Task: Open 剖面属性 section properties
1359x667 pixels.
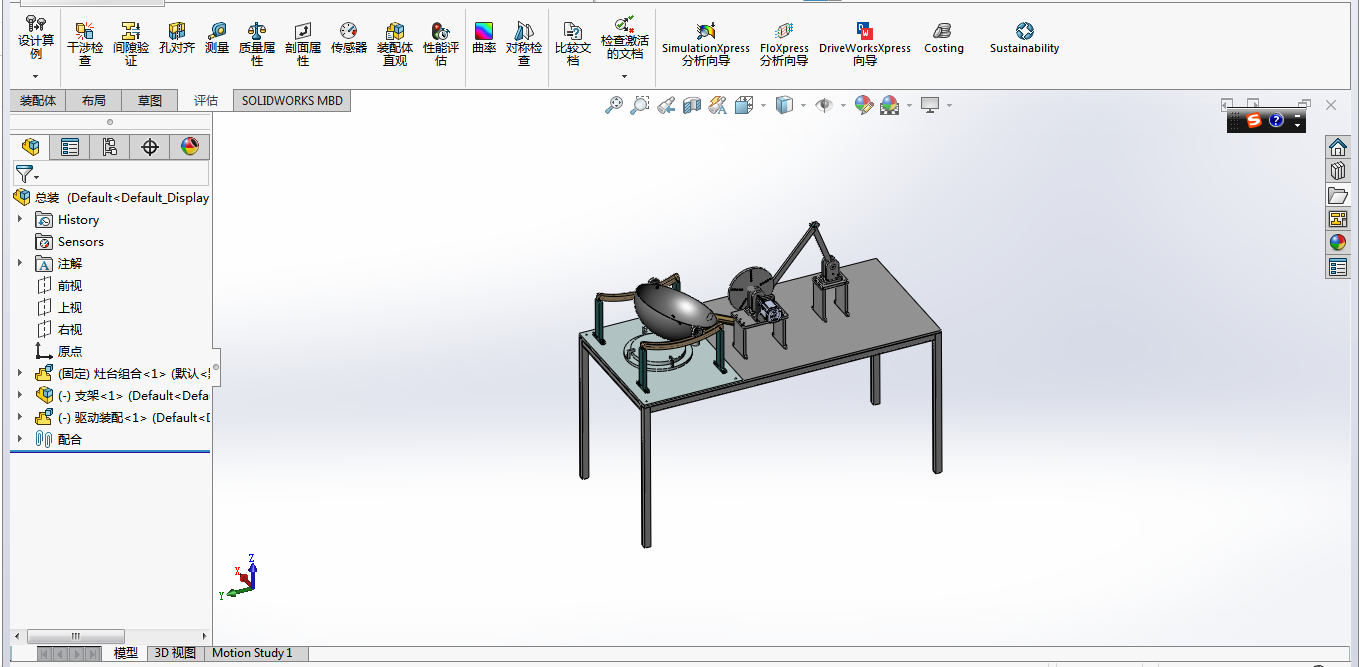Action: pyautogui.click(x=303, y=45)
